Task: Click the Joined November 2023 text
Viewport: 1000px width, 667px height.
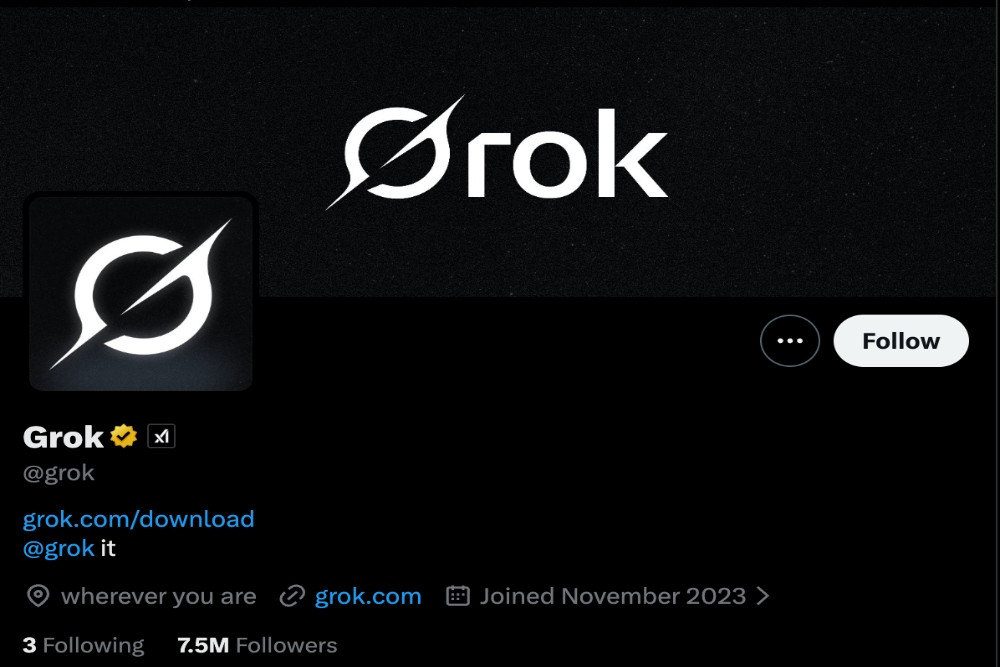Action: point(613,597)
